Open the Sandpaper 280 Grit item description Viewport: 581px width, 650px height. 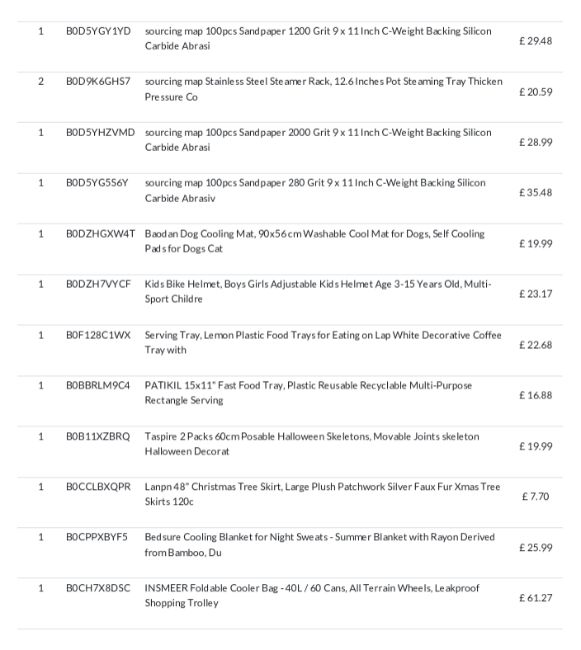tap(315, 190)
